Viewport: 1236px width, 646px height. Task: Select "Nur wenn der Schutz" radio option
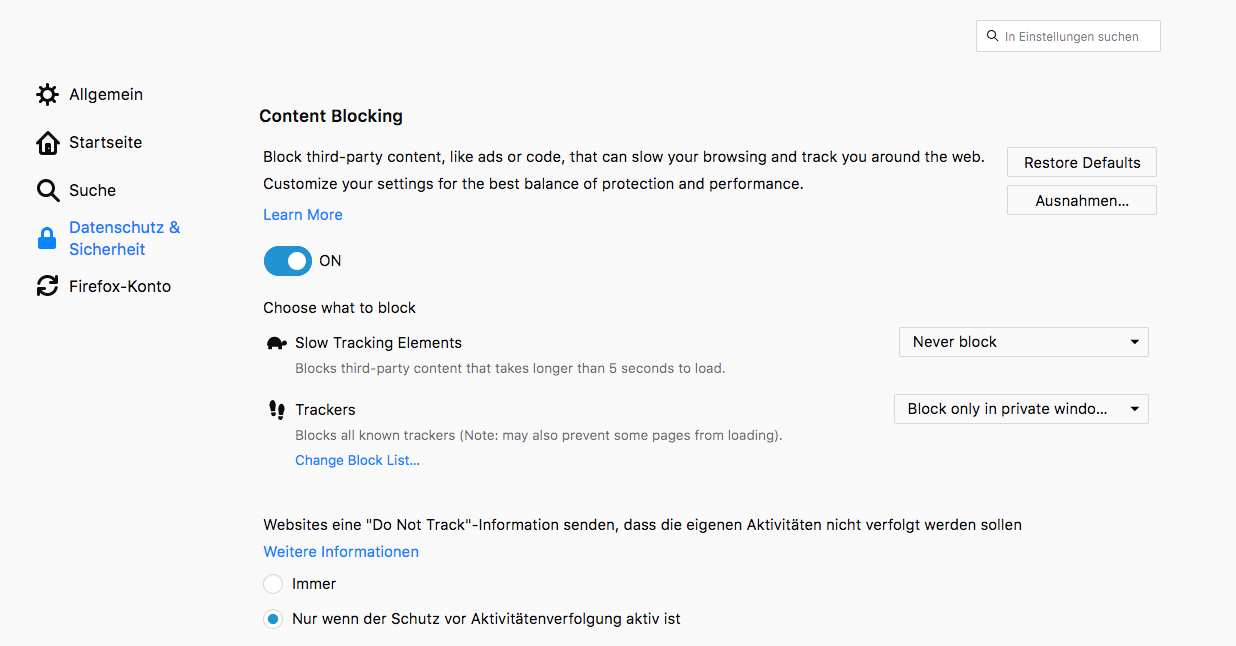click(273, 619)
